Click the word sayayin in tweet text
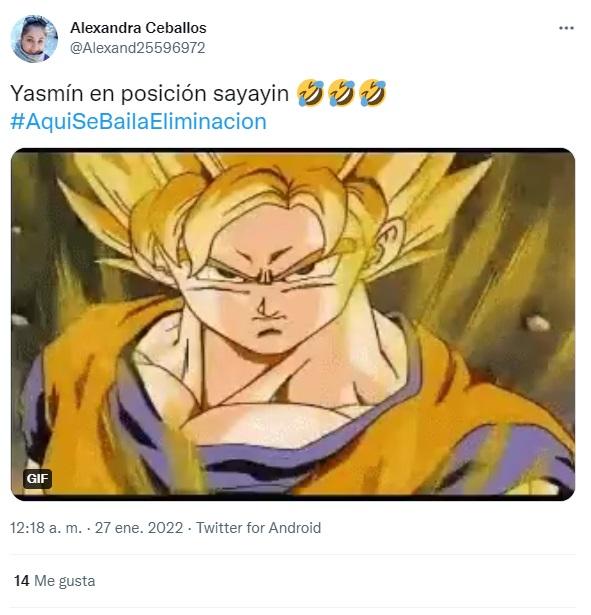Screen dimensions: 591x615 tap(251, 94)
